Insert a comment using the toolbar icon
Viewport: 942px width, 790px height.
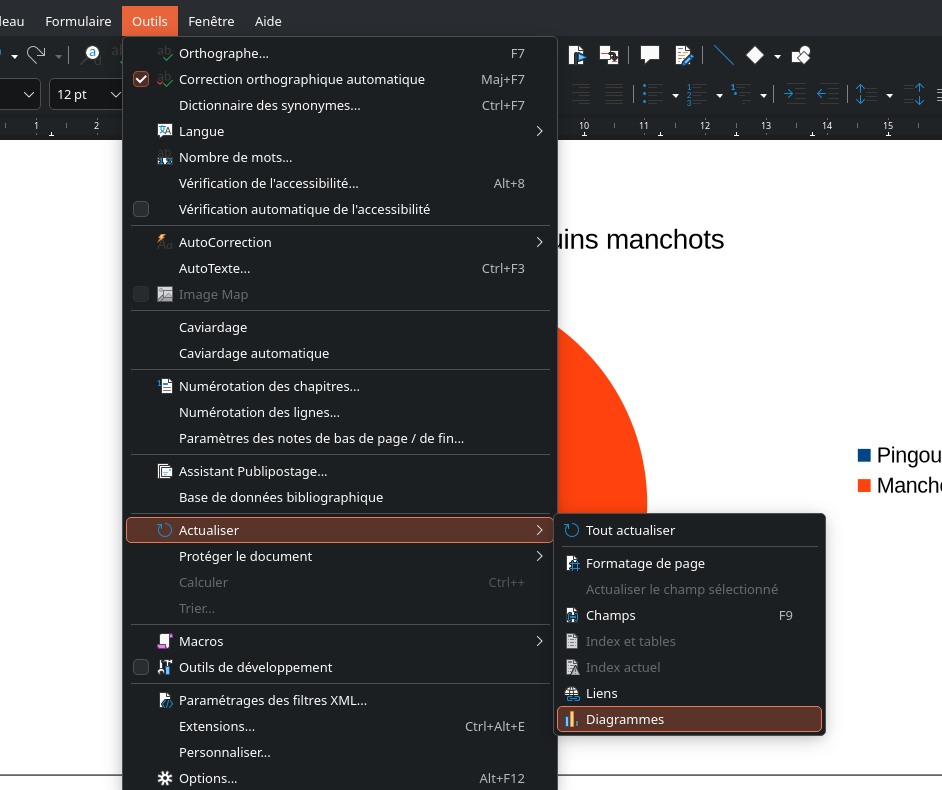pos(650,54)
